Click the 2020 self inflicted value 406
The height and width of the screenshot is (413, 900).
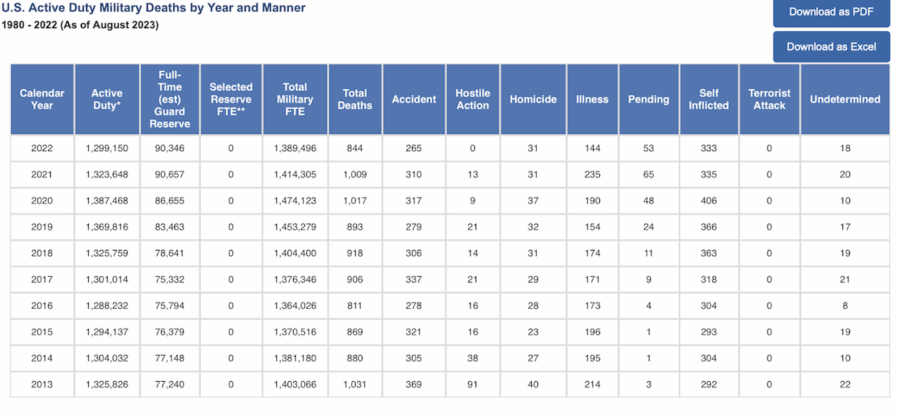[x=708, y=200]
